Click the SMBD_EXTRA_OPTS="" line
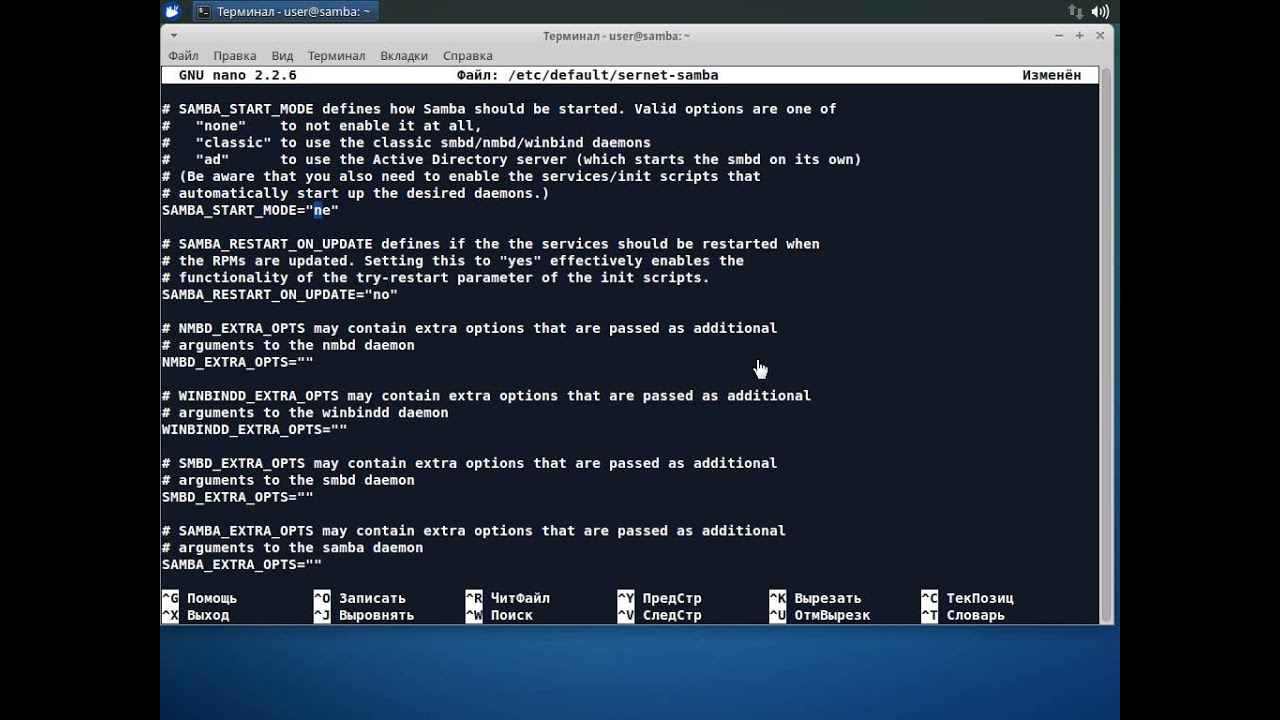Image resolution: width=1280 pixels, height=720 pixels. point(238,497)
